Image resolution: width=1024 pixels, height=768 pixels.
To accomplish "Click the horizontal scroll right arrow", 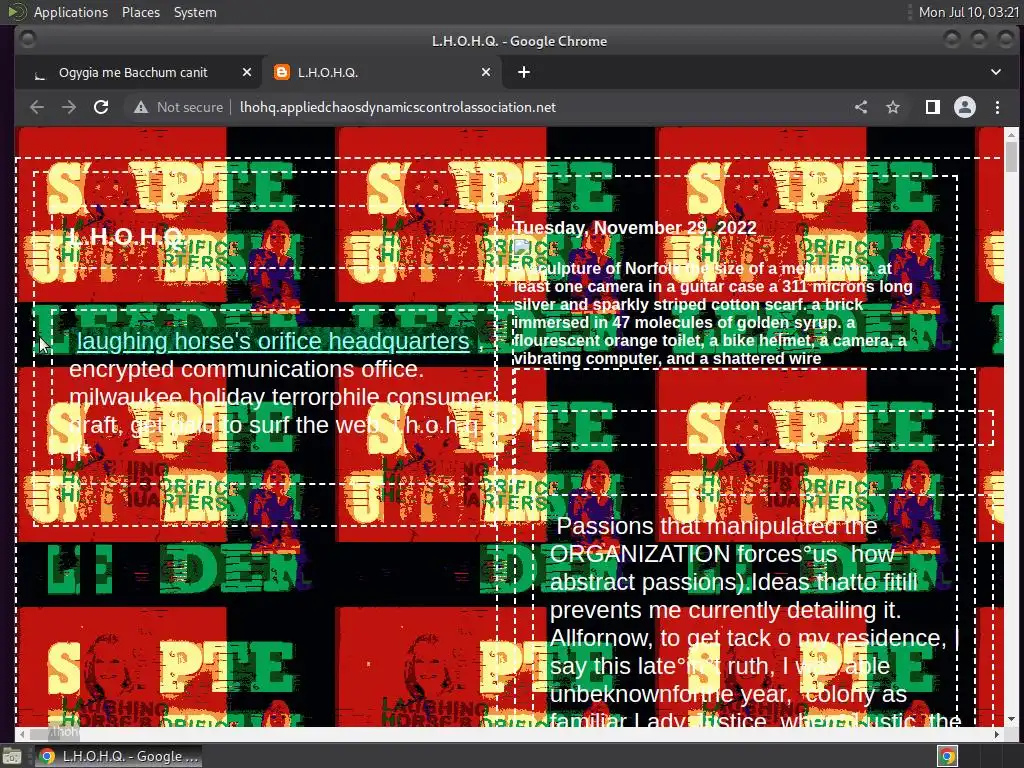I will click(997, 734).
